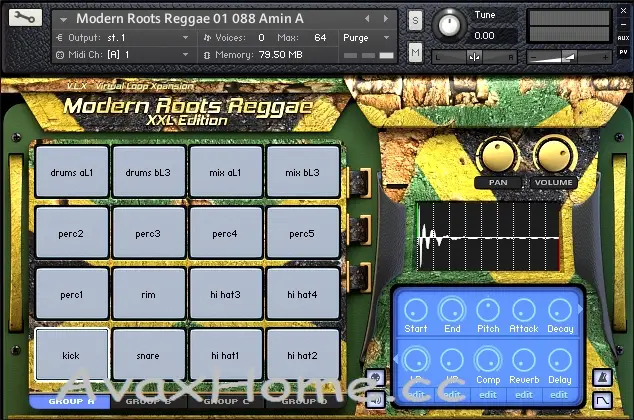Viewport: 634px width, 420px height.
Task: Trigger the perc4 pad
Action: pos(226,233)
